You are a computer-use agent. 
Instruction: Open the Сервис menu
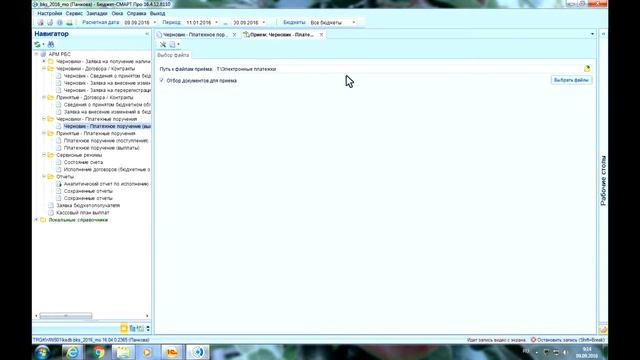(x=74, y=13)
